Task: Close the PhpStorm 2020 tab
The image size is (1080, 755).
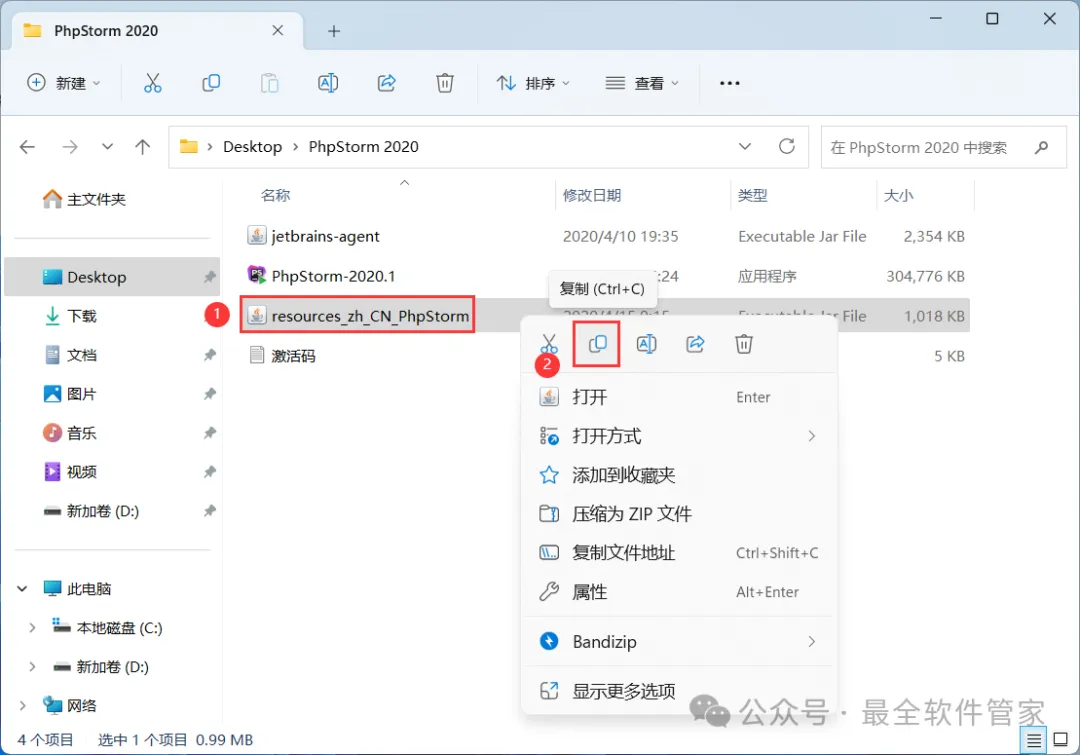Action: 278,30
